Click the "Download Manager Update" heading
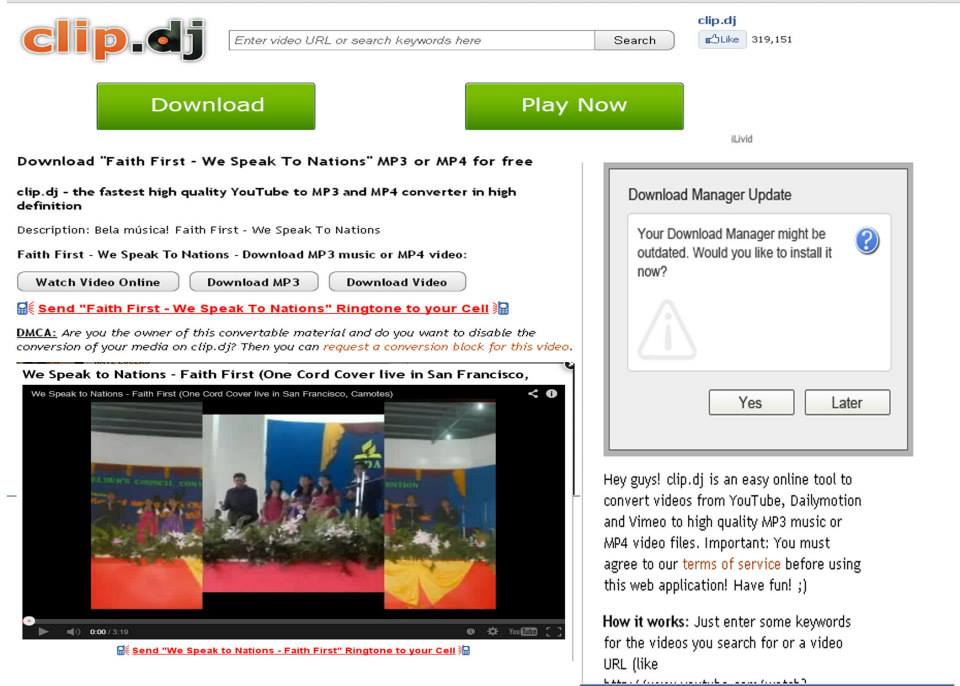Viewport: 960px width, 686px height. point(710,195)
